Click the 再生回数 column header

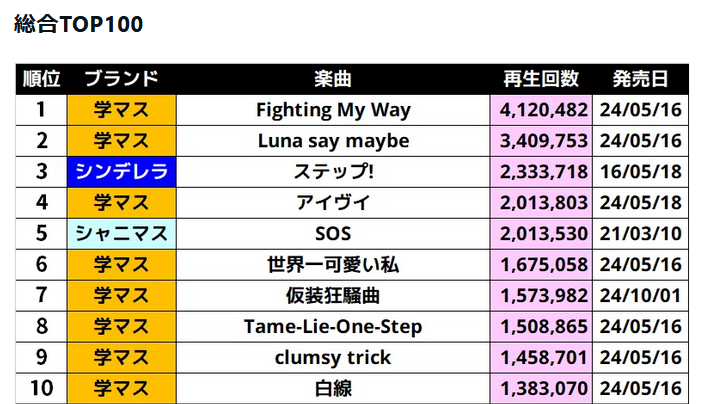(x=541, y=79)
